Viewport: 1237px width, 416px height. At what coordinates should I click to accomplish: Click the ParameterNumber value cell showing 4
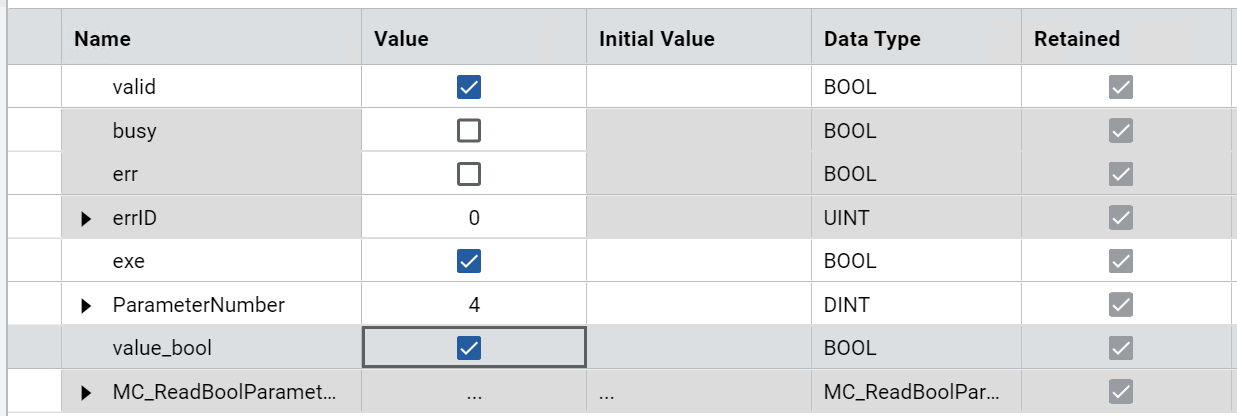point(474,305)
